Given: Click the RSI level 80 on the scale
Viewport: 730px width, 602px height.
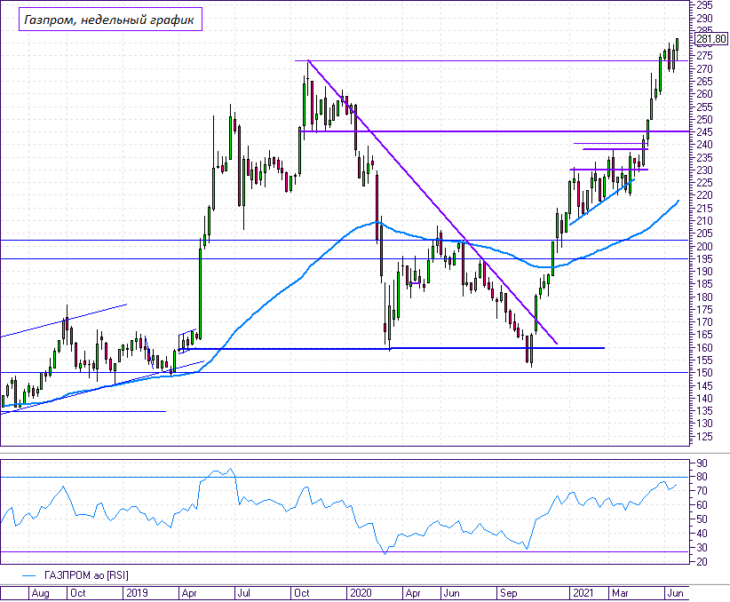Looking at the screenshot, I should pos(701,477).
